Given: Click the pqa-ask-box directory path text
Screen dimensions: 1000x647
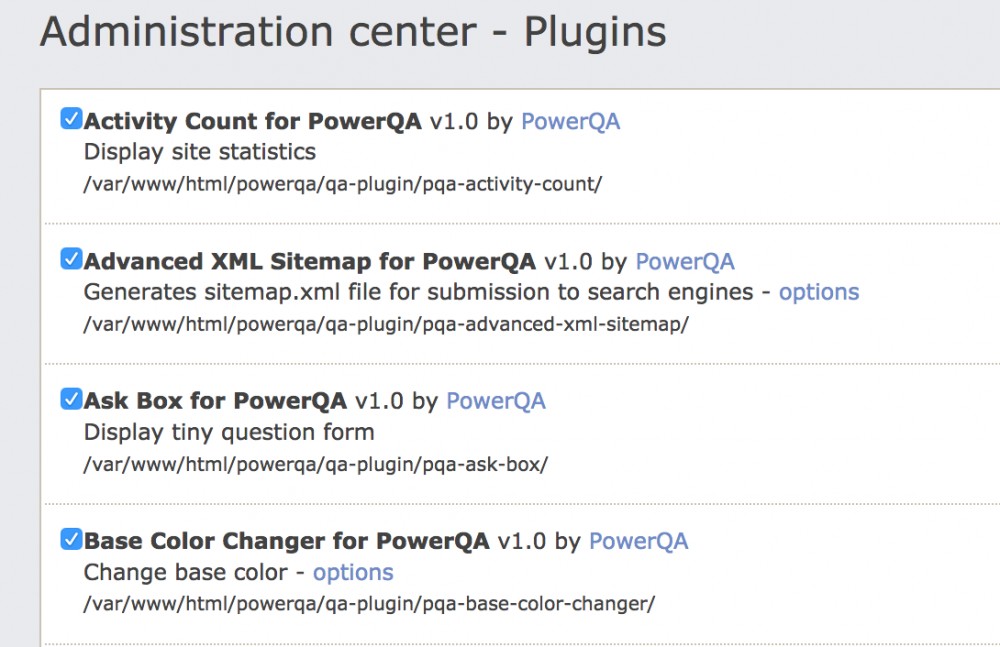Looking at the screenshot, I should [315, 464].
